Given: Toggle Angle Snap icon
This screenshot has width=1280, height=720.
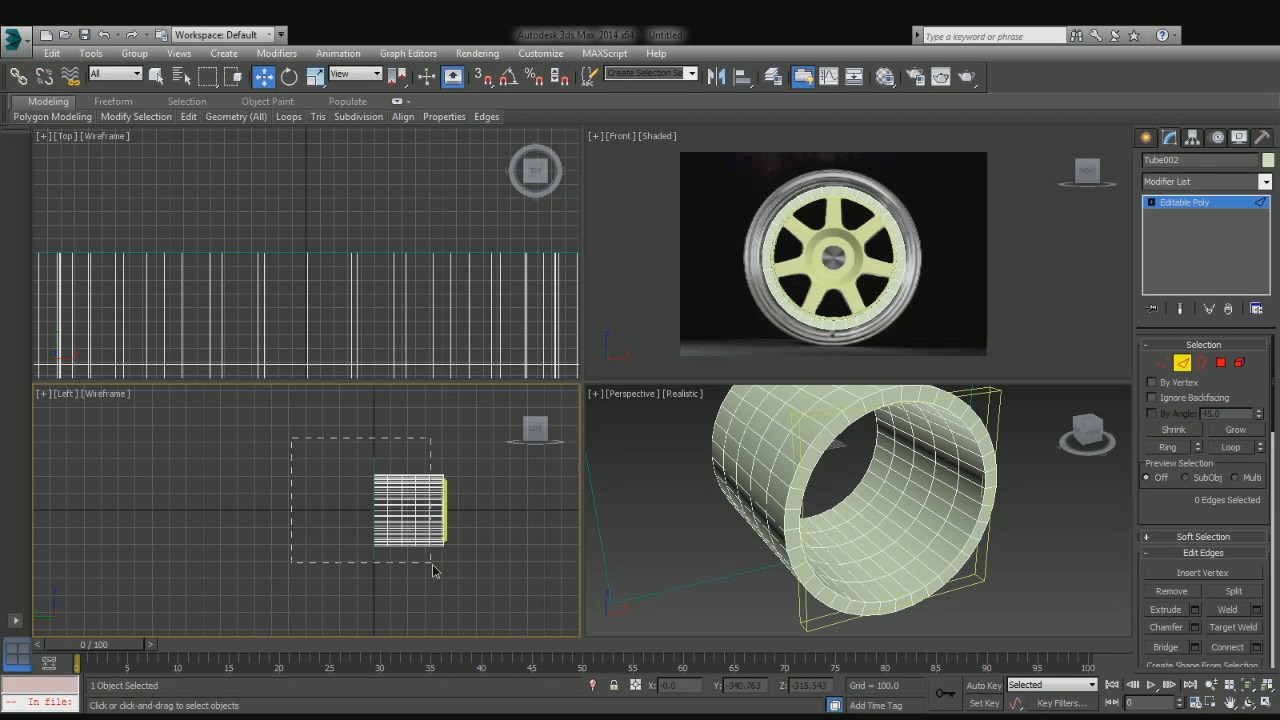Looking at the screenshot, I should [508, 76].
